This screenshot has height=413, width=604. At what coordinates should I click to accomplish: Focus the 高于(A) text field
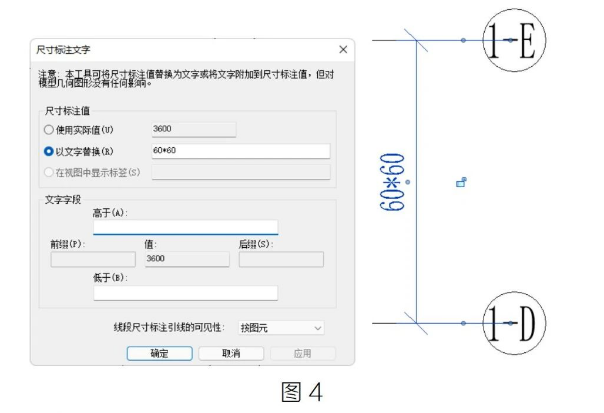pos(185,227)
